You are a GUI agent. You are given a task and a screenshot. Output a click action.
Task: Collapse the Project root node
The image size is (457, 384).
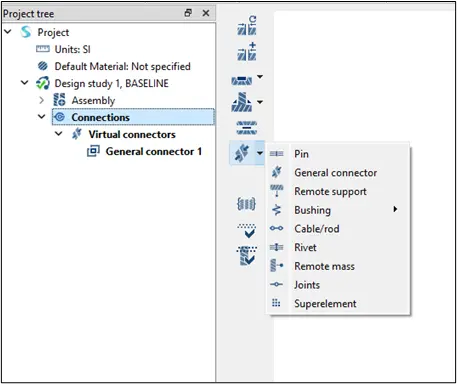click(8, 32)
